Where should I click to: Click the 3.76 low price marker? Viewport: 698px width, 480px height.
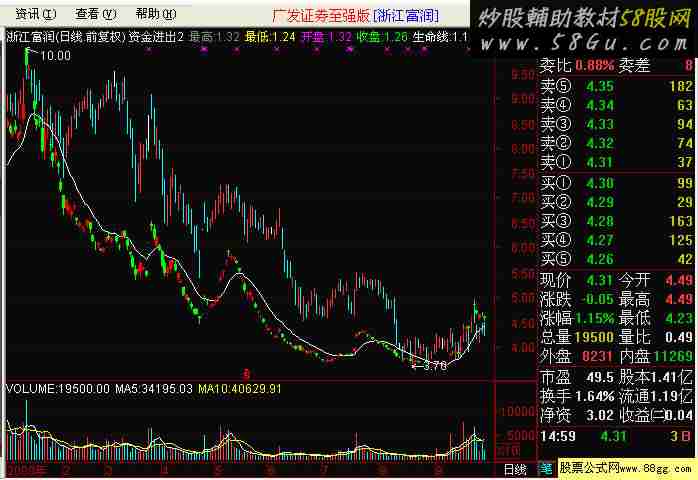tap(434, 366)
